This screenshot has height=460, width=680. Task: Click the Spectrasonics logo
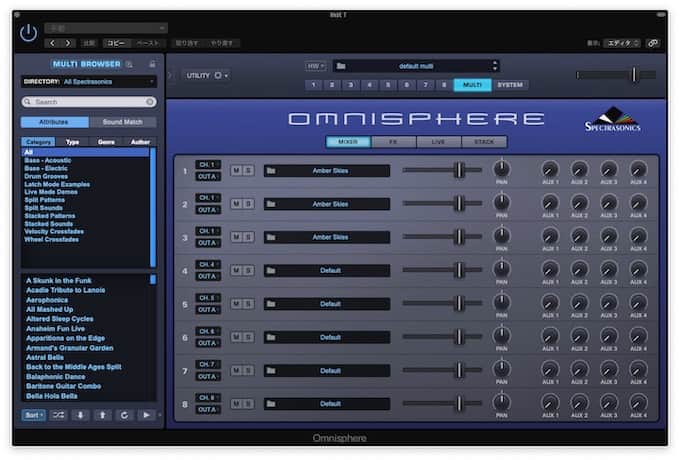click(x=612, y=119)
